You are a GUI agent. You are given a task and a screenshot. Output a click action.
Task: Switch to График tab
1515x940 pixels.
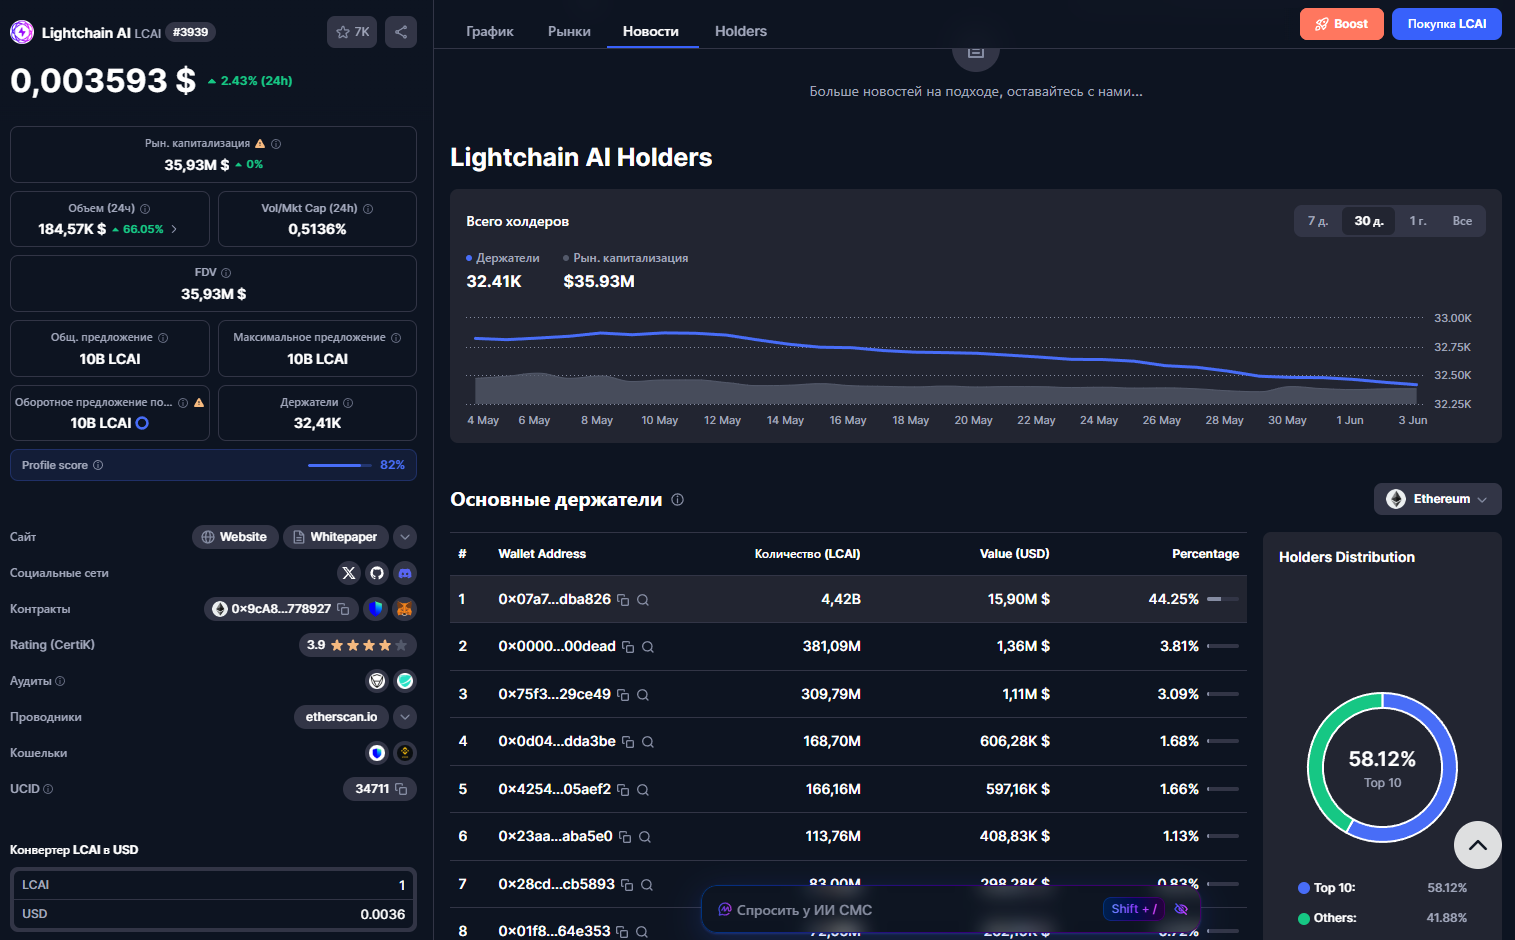point(490,31)
